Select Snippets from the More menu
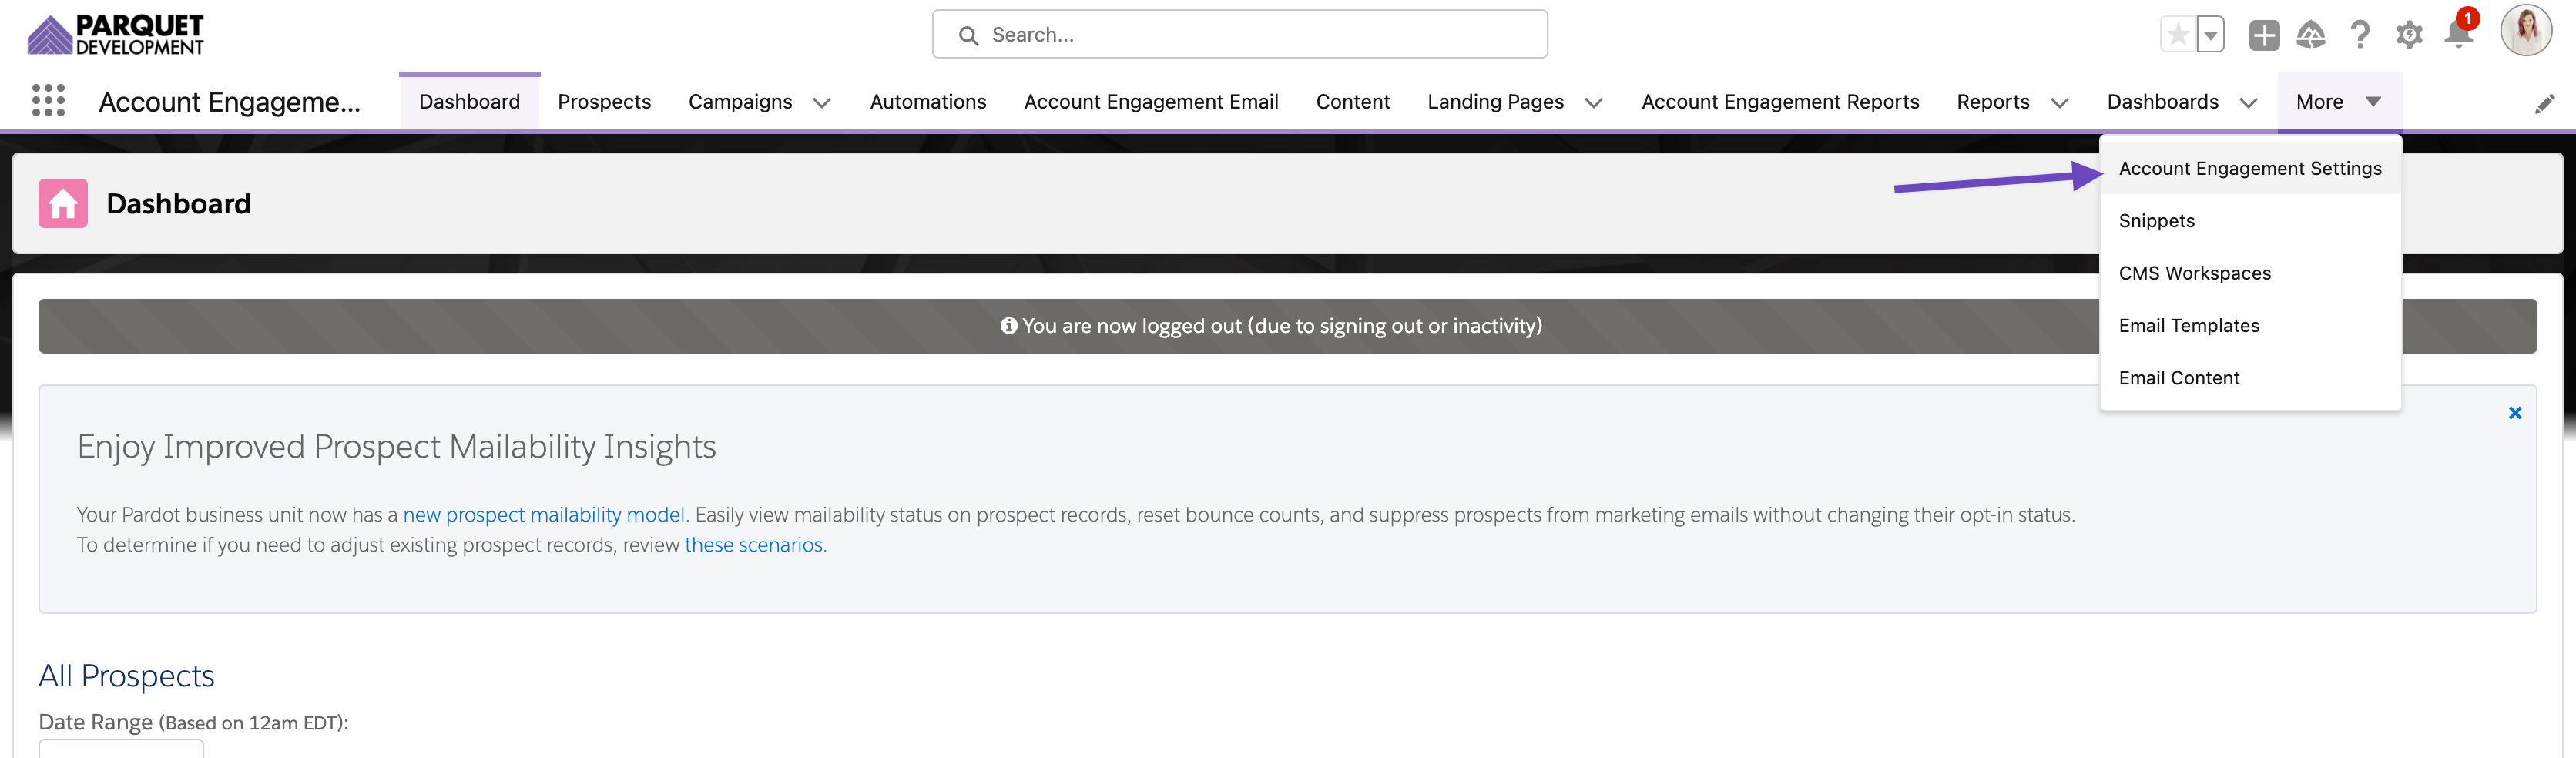The height and width of the screenshot is (758, 2576). pyautogui.click(x=2250, y=221)
